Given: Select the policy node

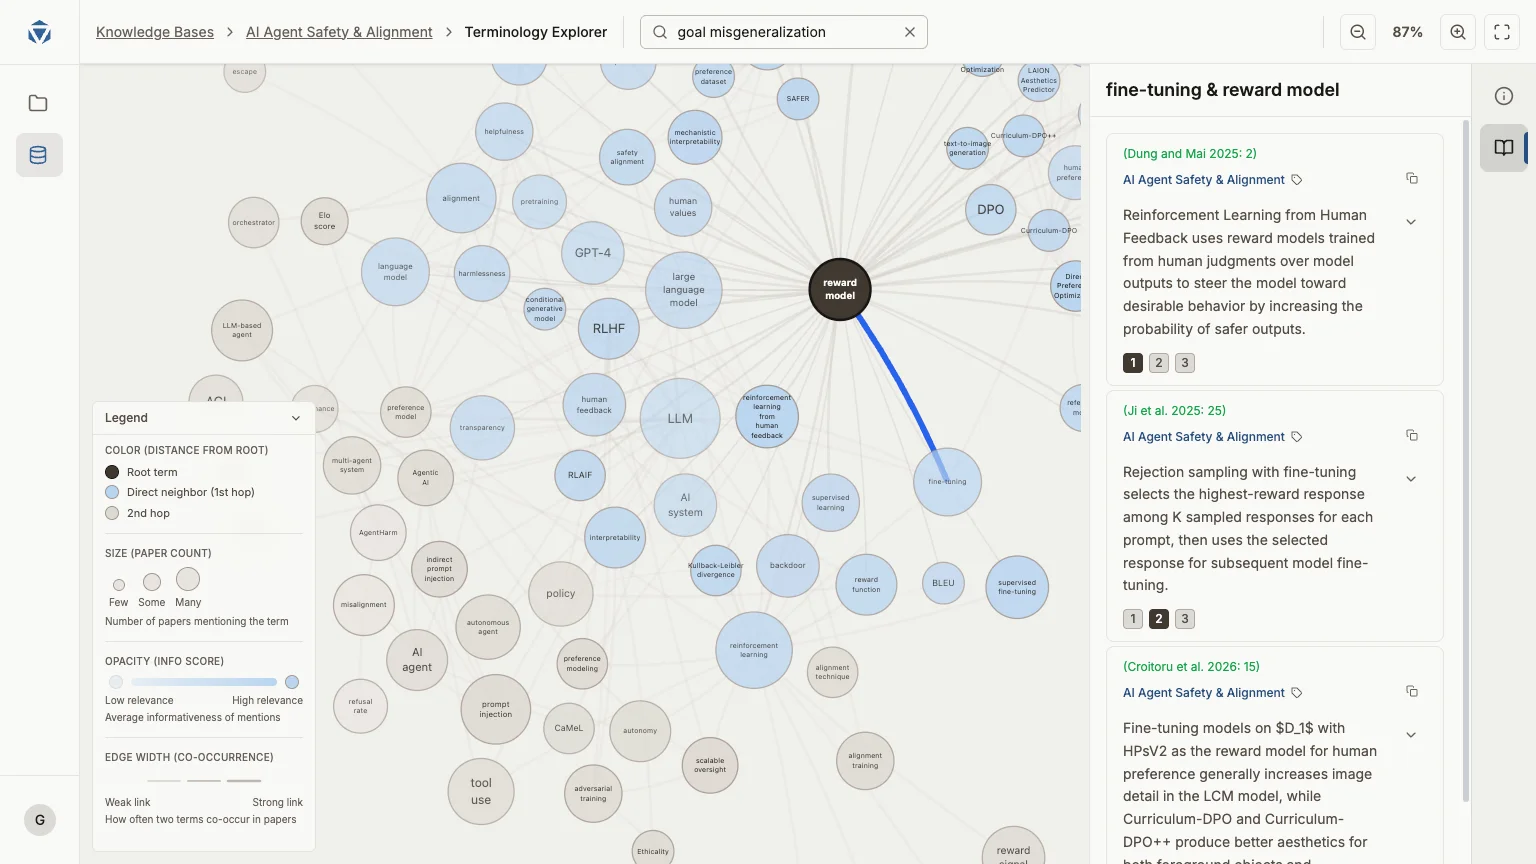Looking at the screenshot, I should click(x=561, y=594).
